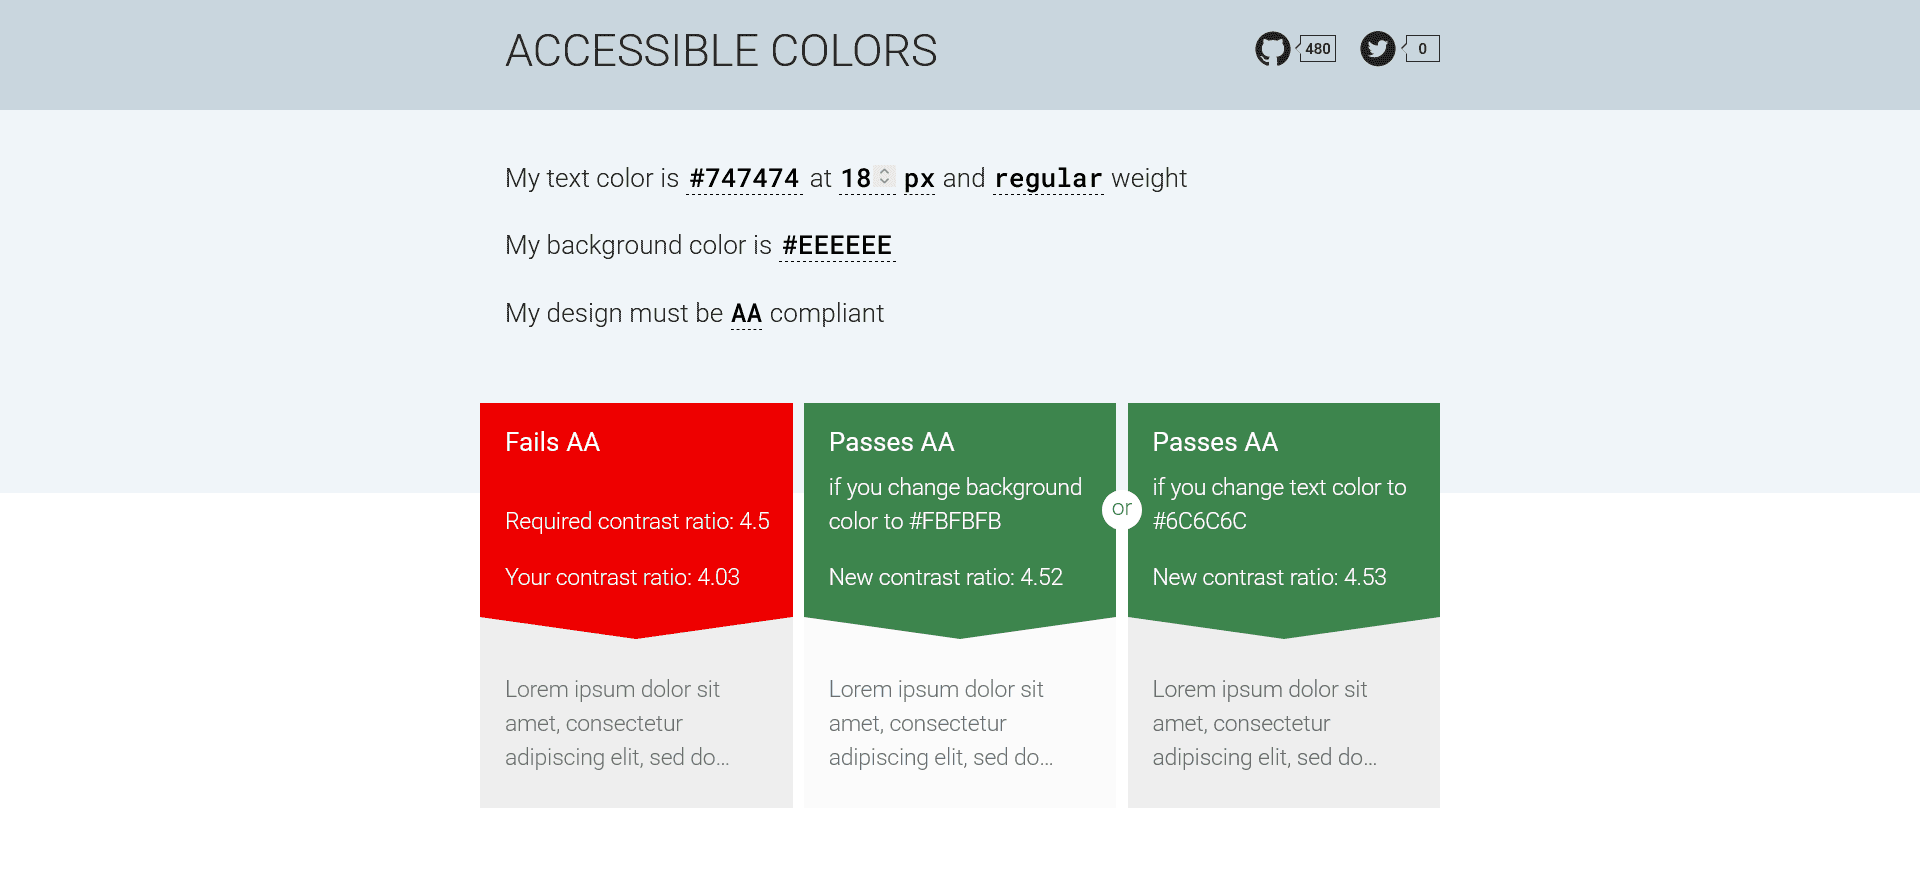Click the text color value #747474 to edit
The height and width of the screenshot is (878, 1920).
click(743, 178)
